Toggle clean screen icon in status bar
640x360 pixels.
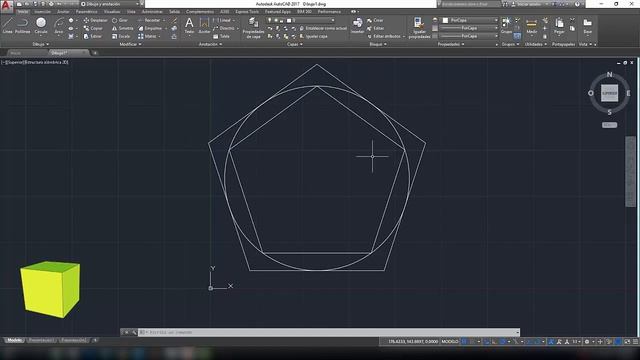pos(627,342)
